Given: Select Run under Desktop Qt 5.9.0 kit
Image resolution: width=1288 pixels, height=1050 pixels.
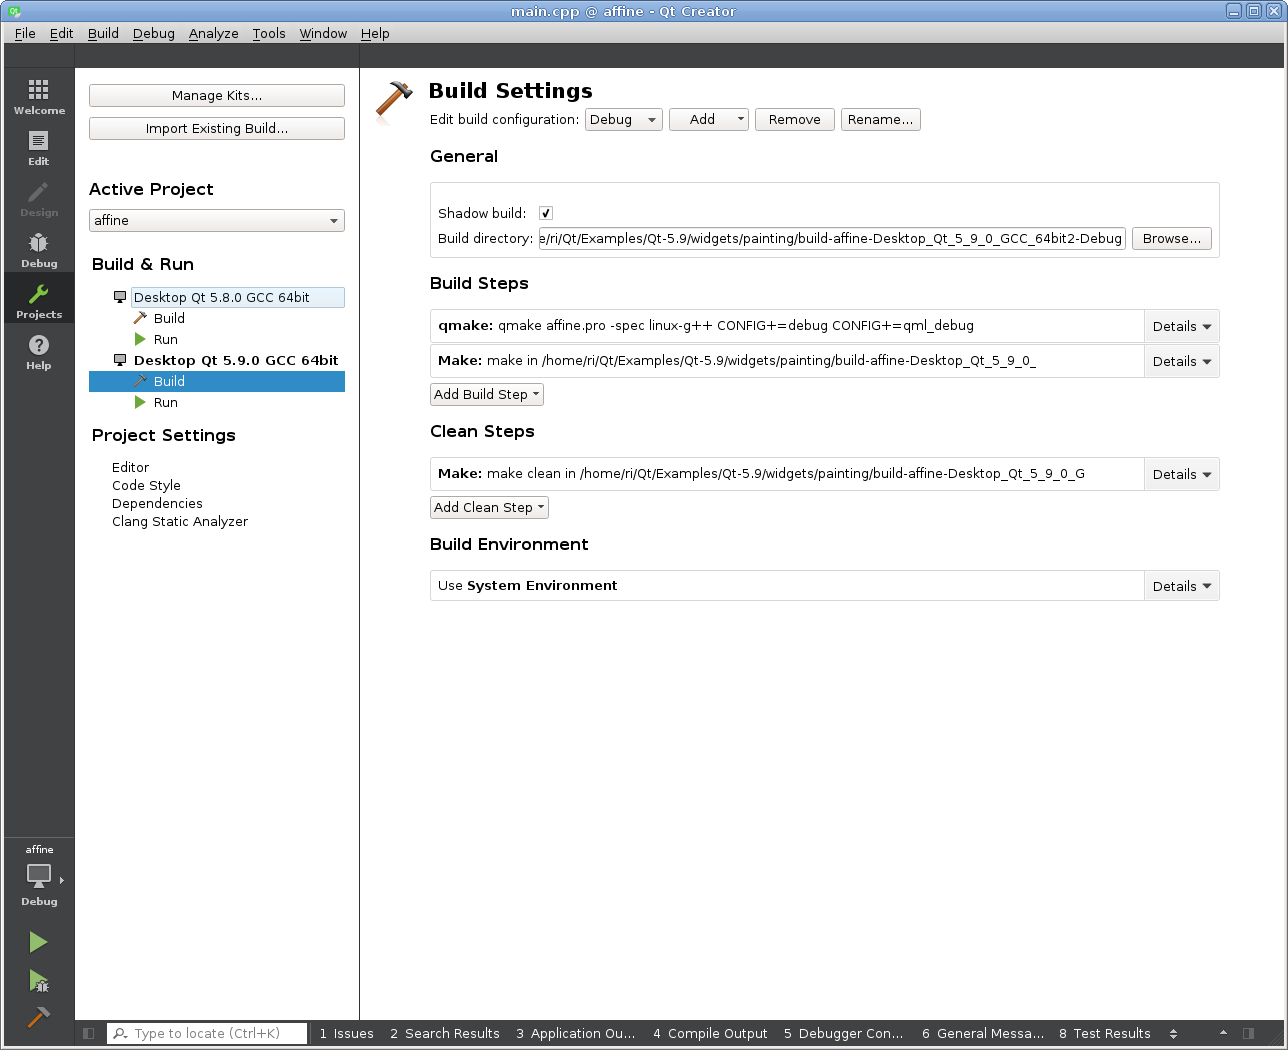Looking at the screenshot, I should click(x=166, y=402).
